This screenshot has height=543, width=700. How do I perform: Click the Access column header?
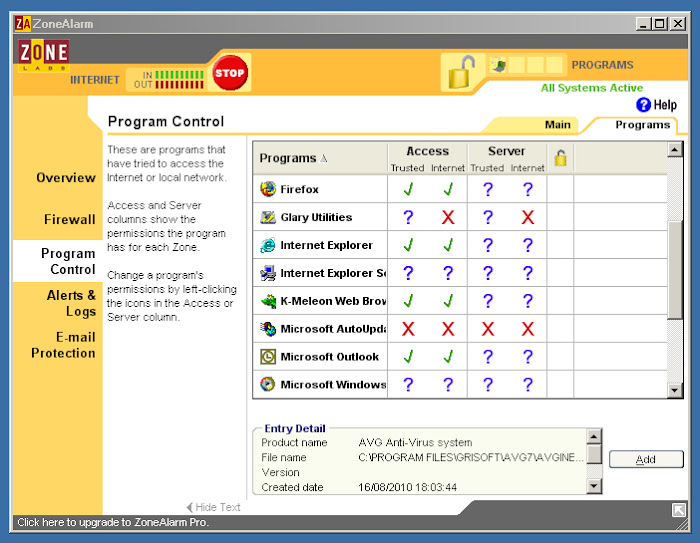coord(428,151)
